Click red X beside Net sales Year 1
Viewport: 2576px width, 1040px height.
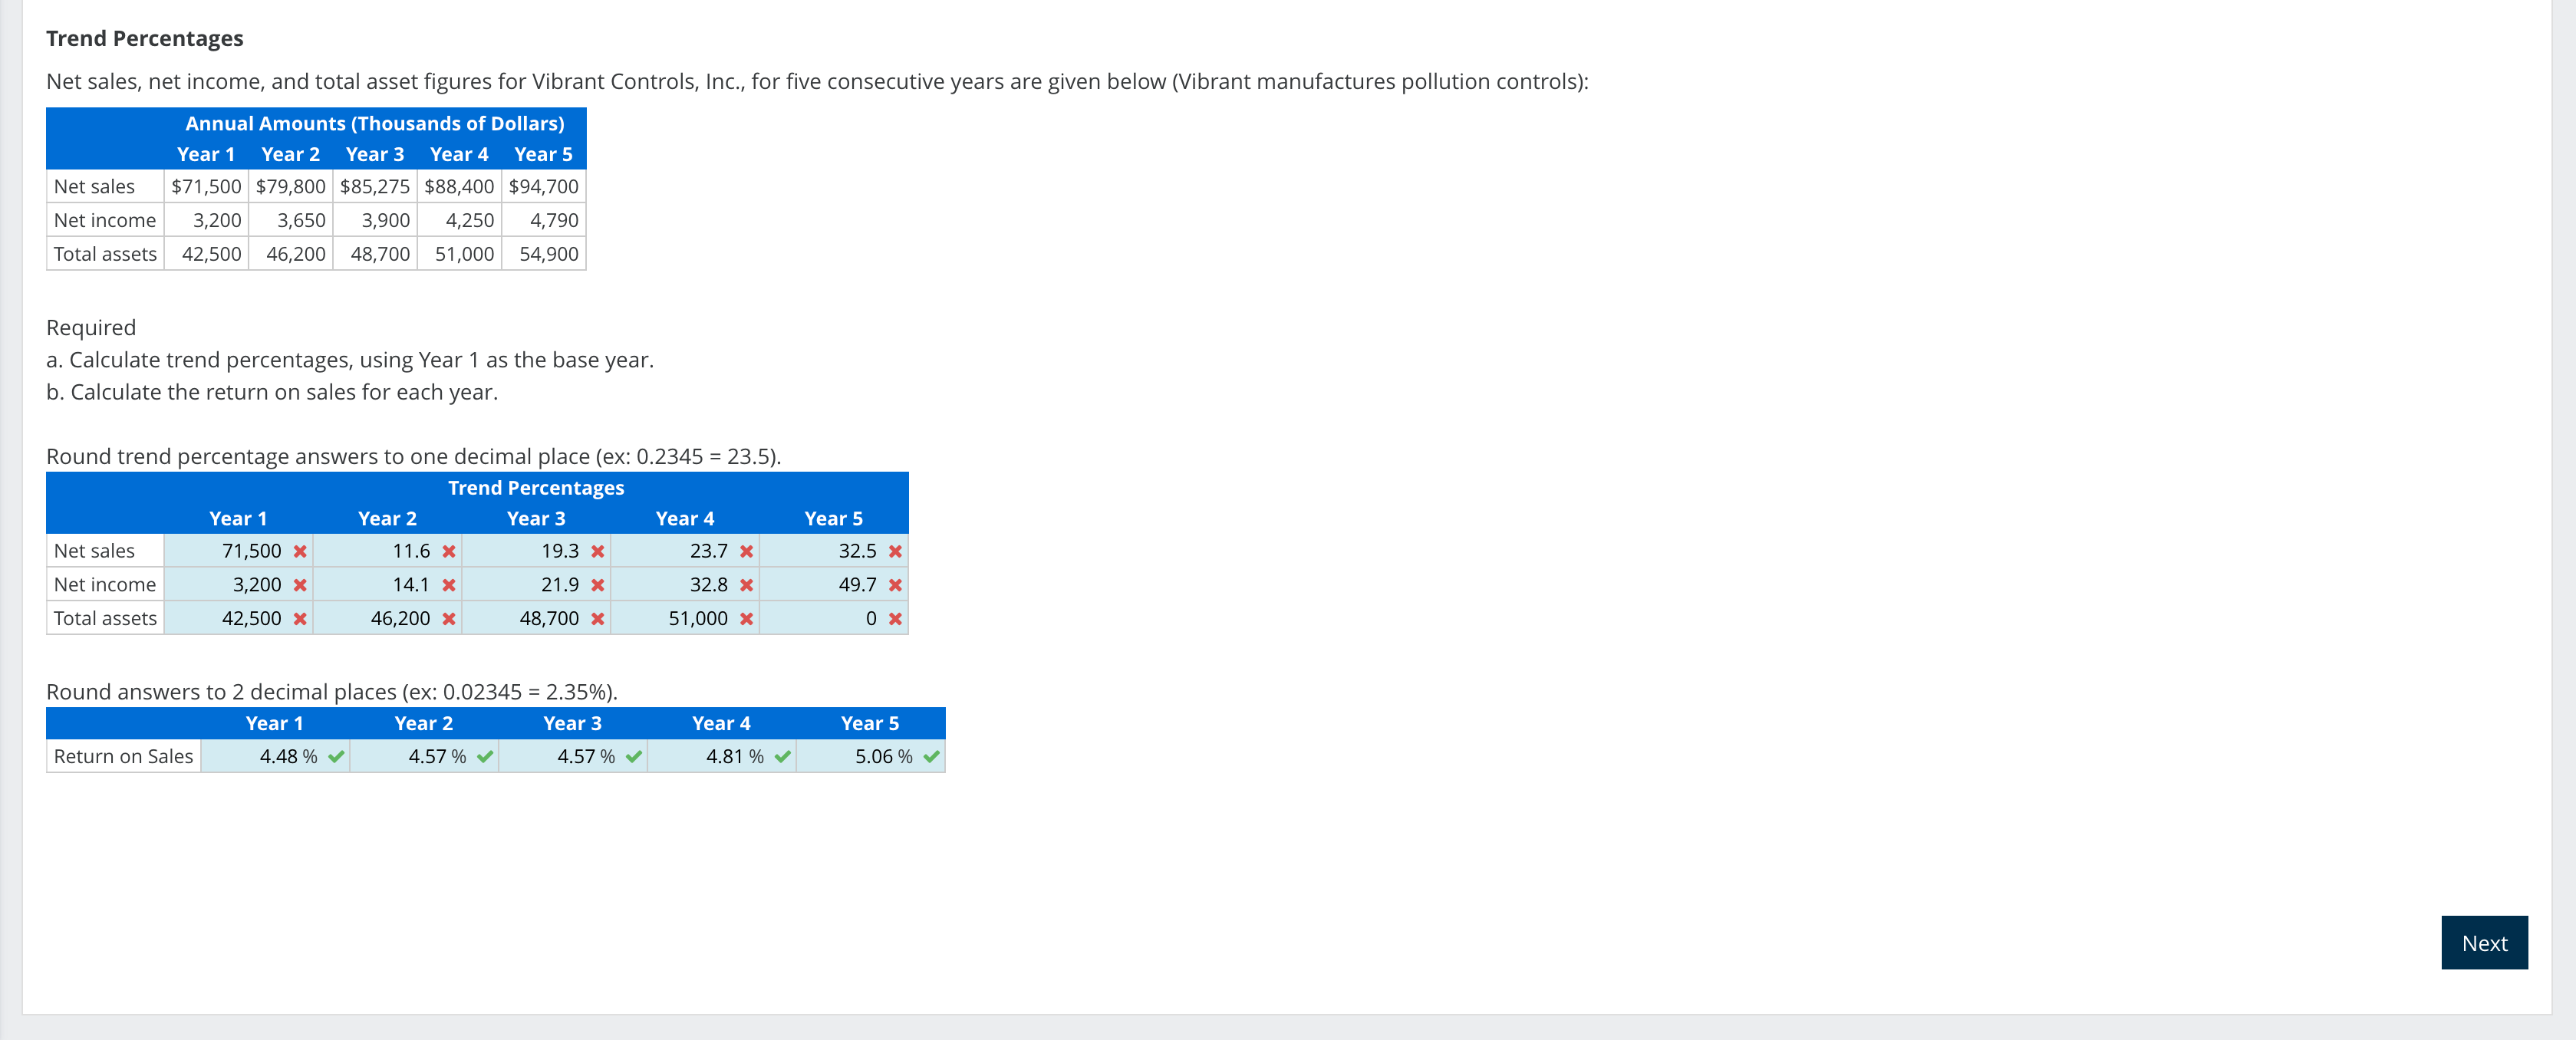pyautogui.click(x=300, y=551)
